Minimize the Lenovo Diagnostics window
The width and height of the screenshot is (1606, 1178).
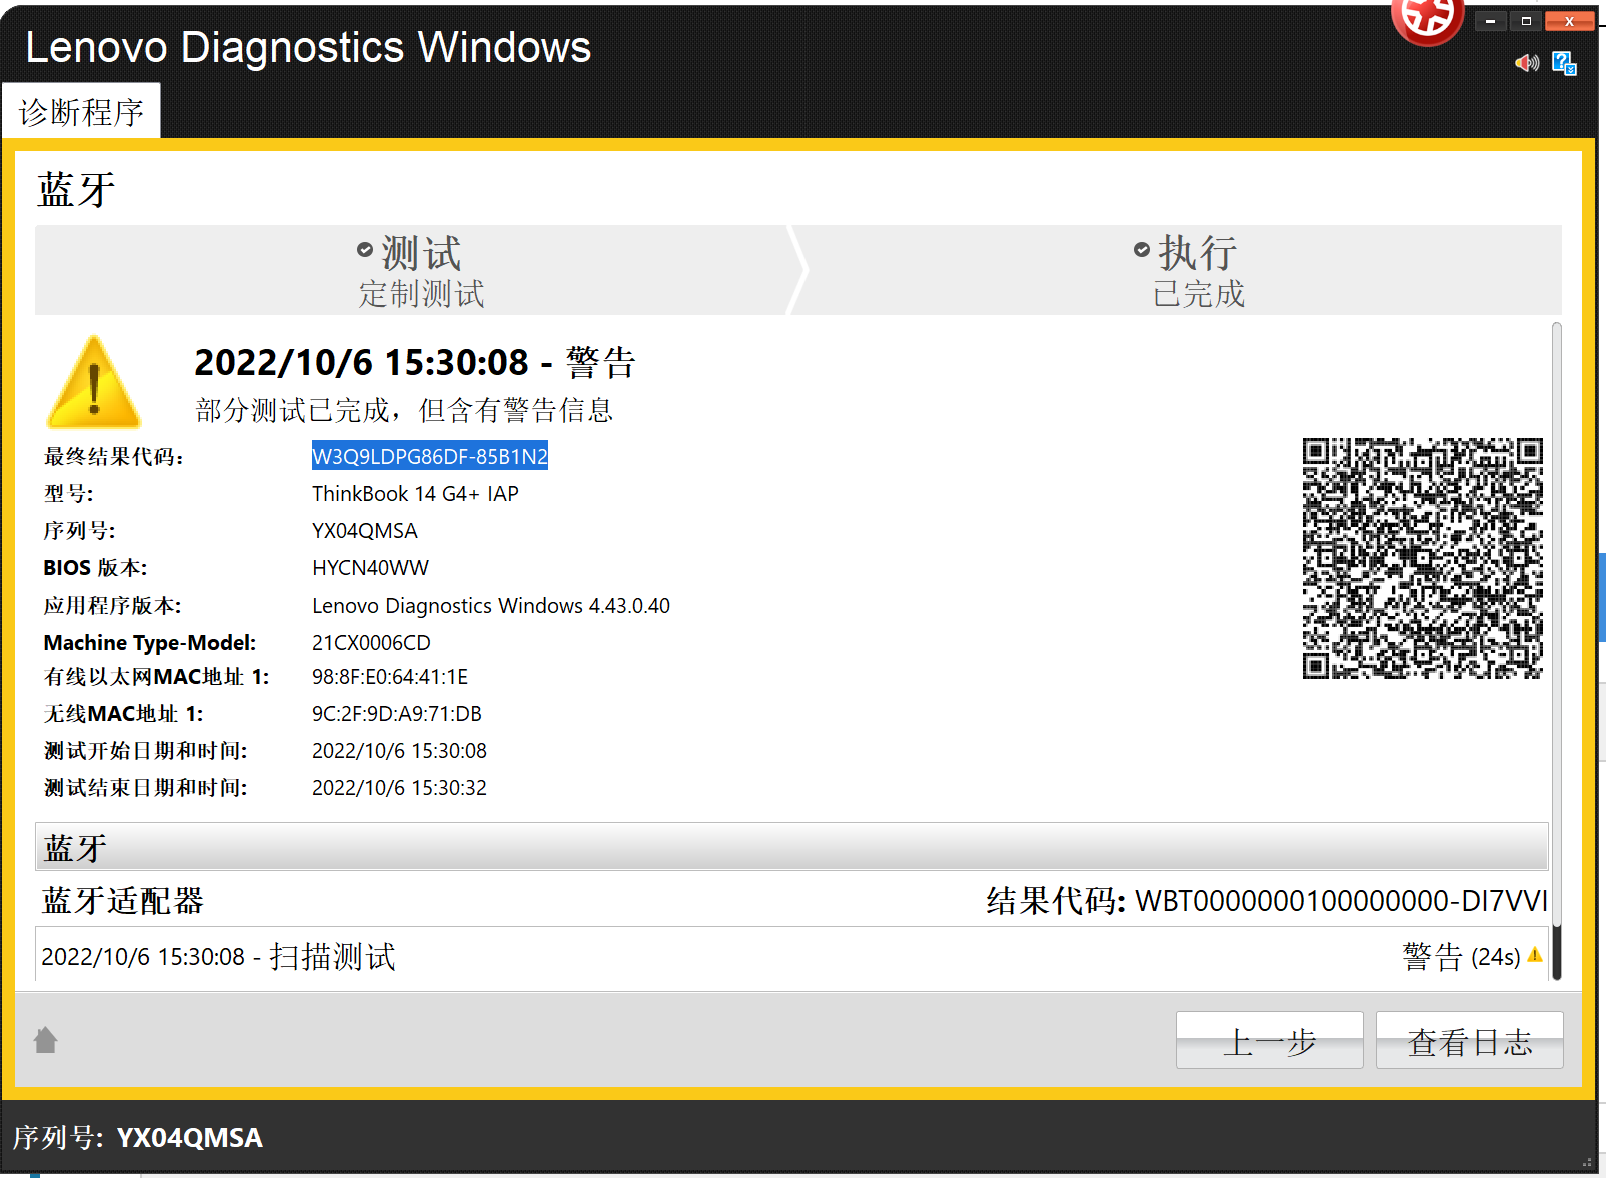(x=1490, y=20)
